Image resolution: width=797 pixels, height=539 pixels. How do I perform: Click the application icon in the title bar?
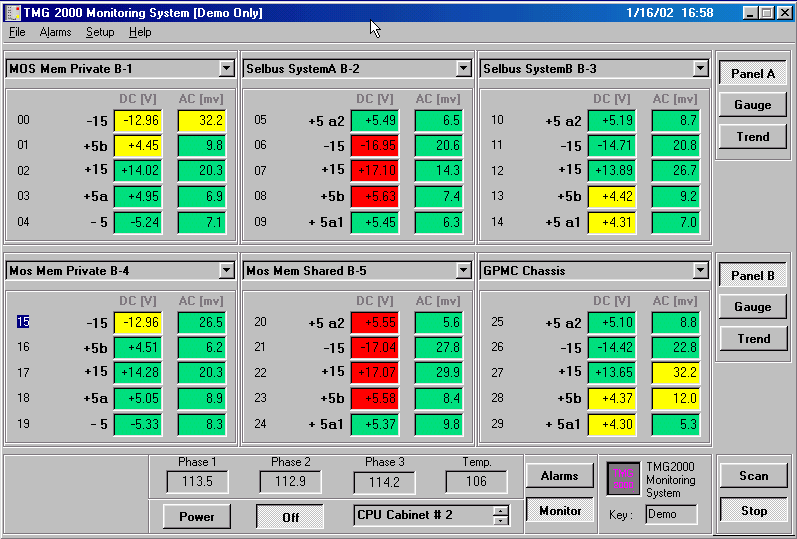pos(12,13)
